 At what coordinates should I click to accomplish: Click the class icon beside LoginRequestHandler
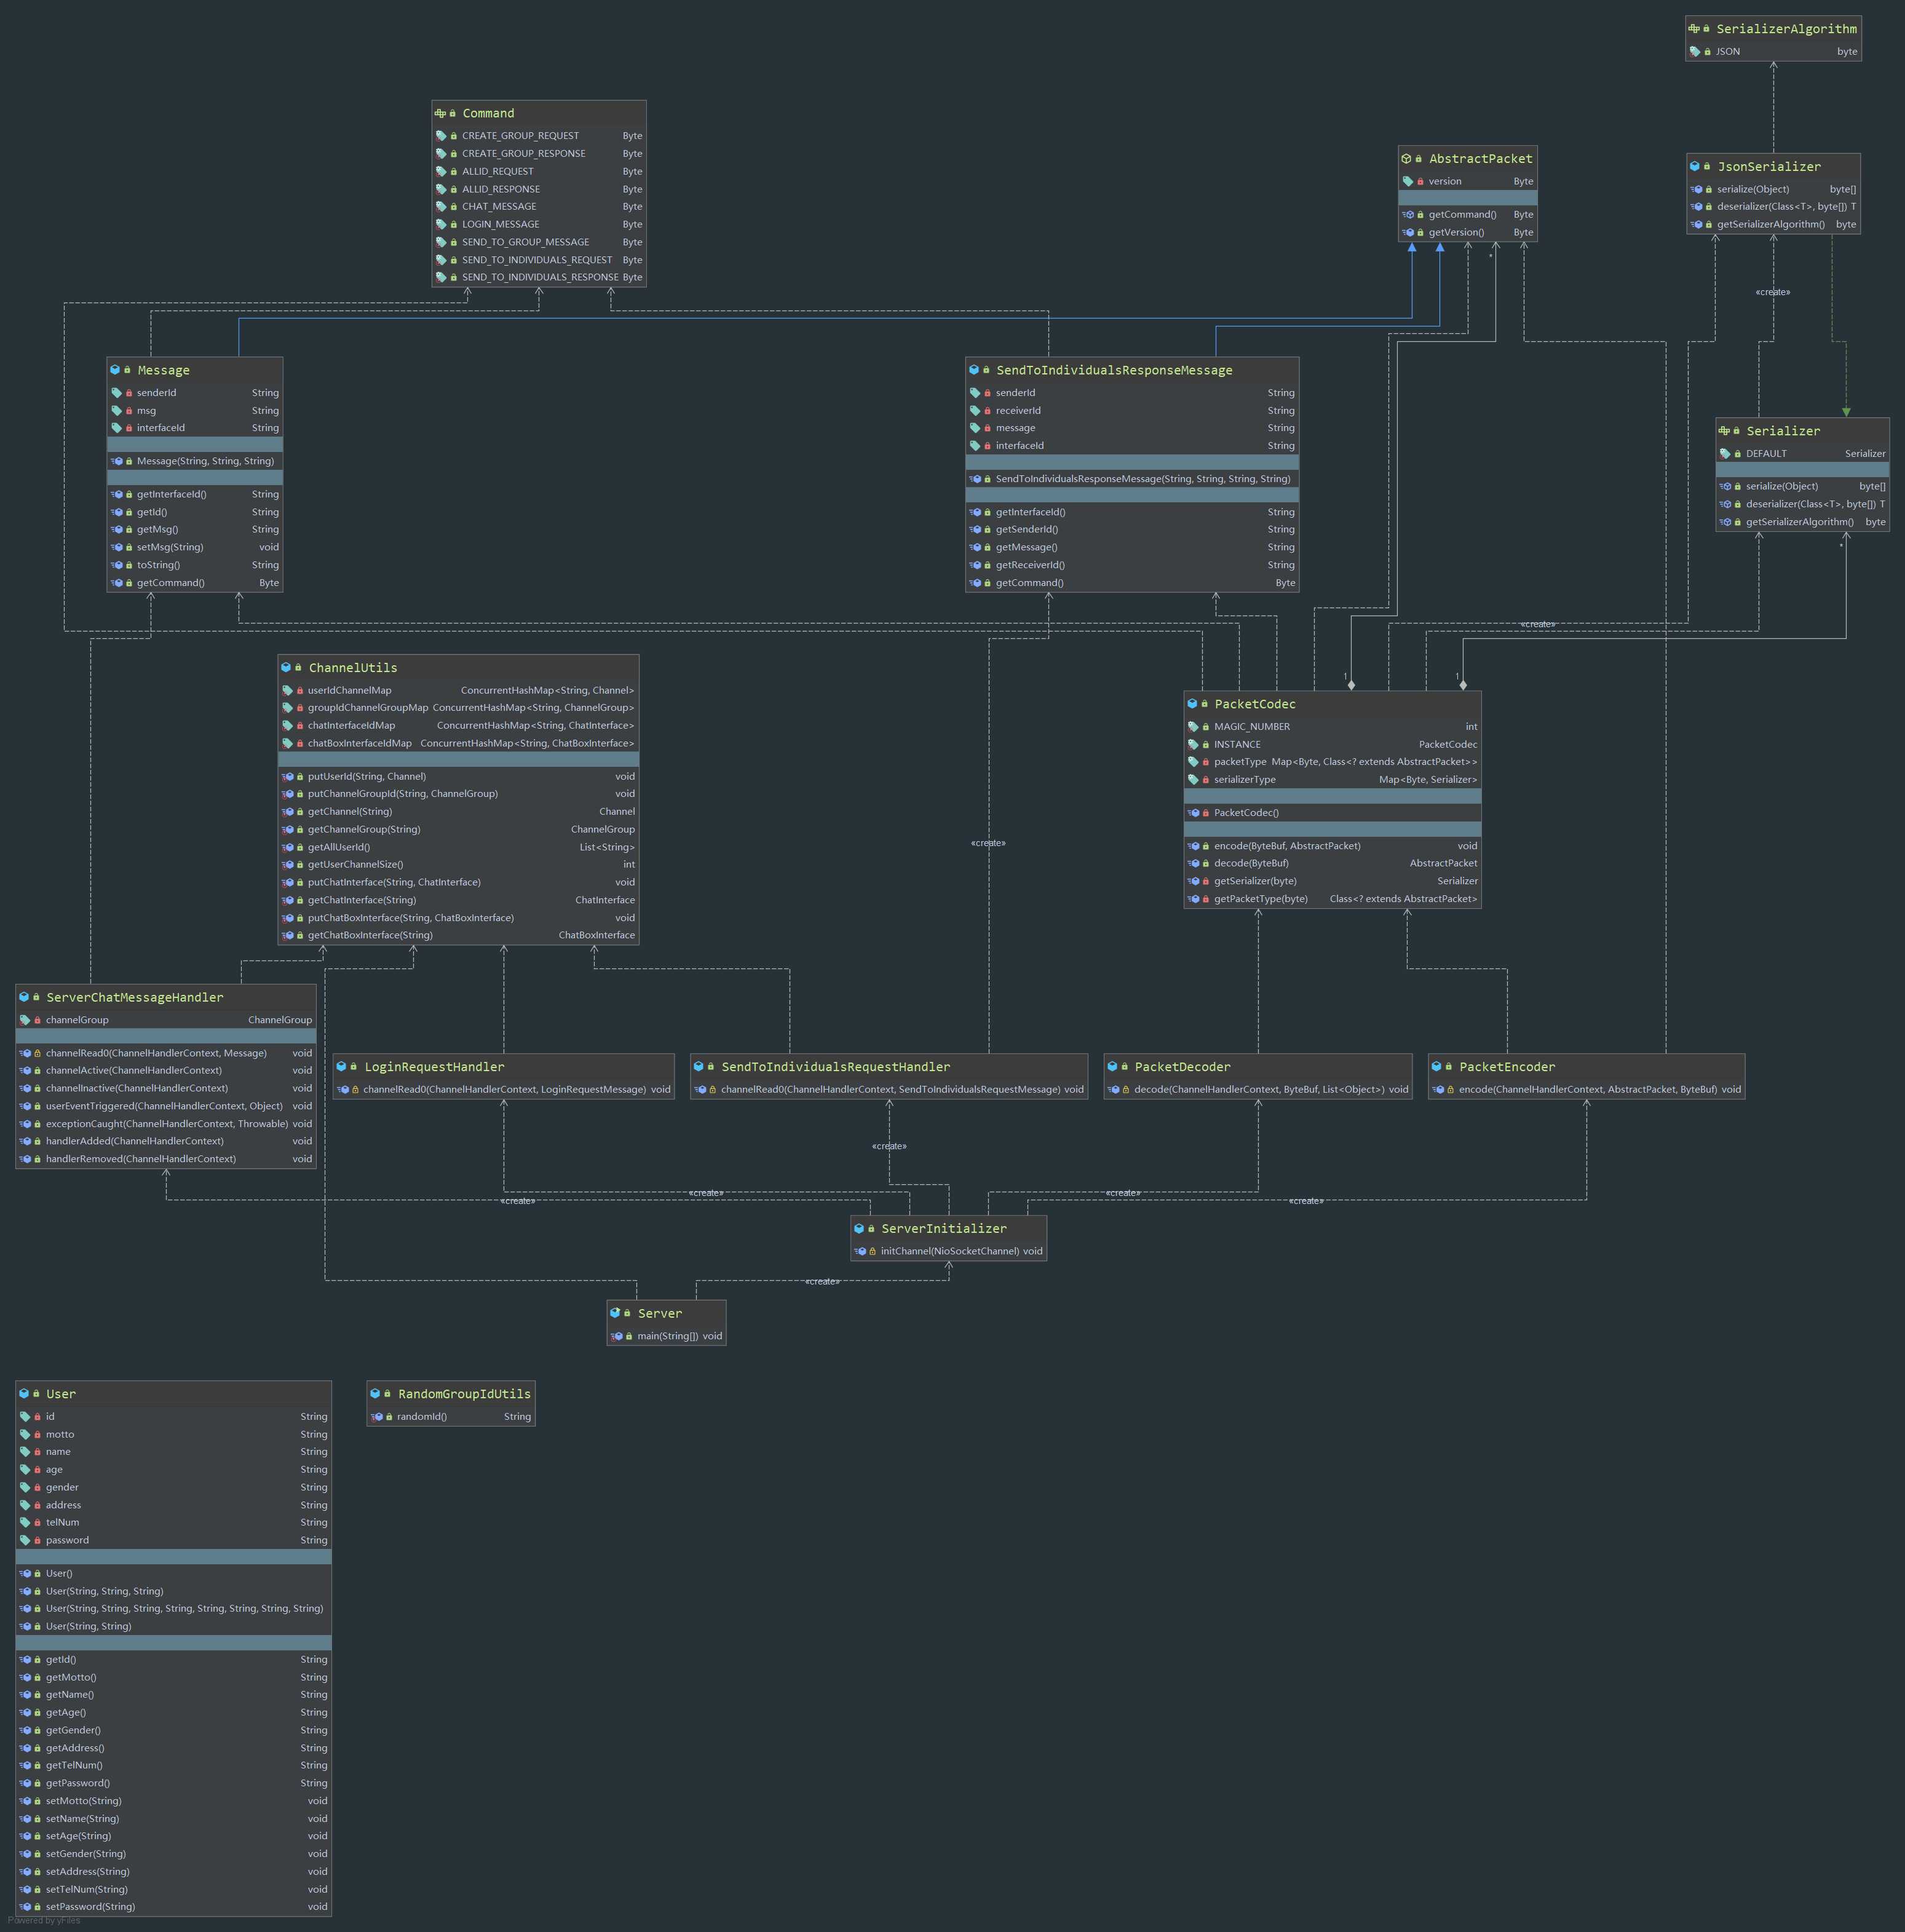pos(342,1066)
